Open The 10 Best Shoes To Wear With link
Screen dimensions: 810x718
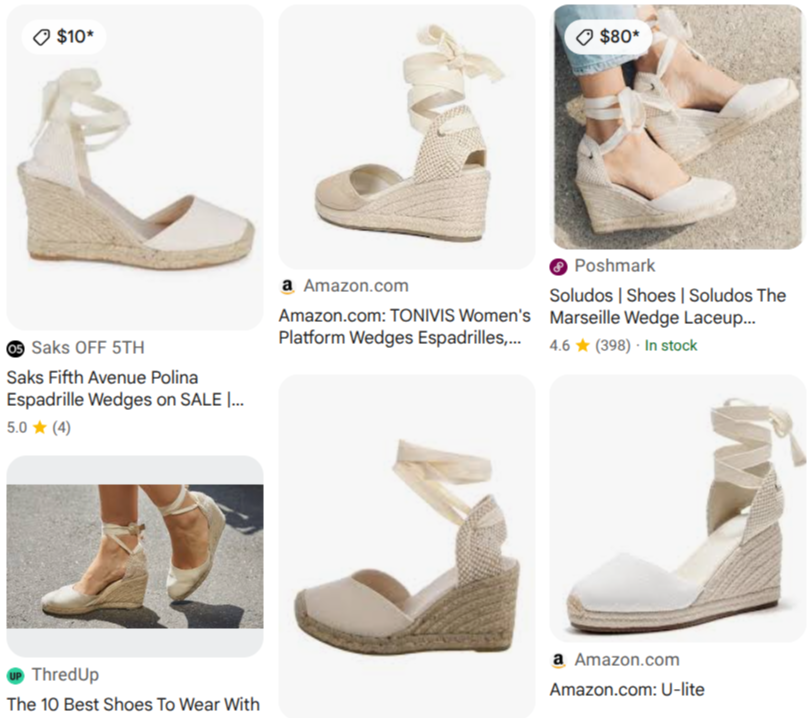click(x=133, y=705)
